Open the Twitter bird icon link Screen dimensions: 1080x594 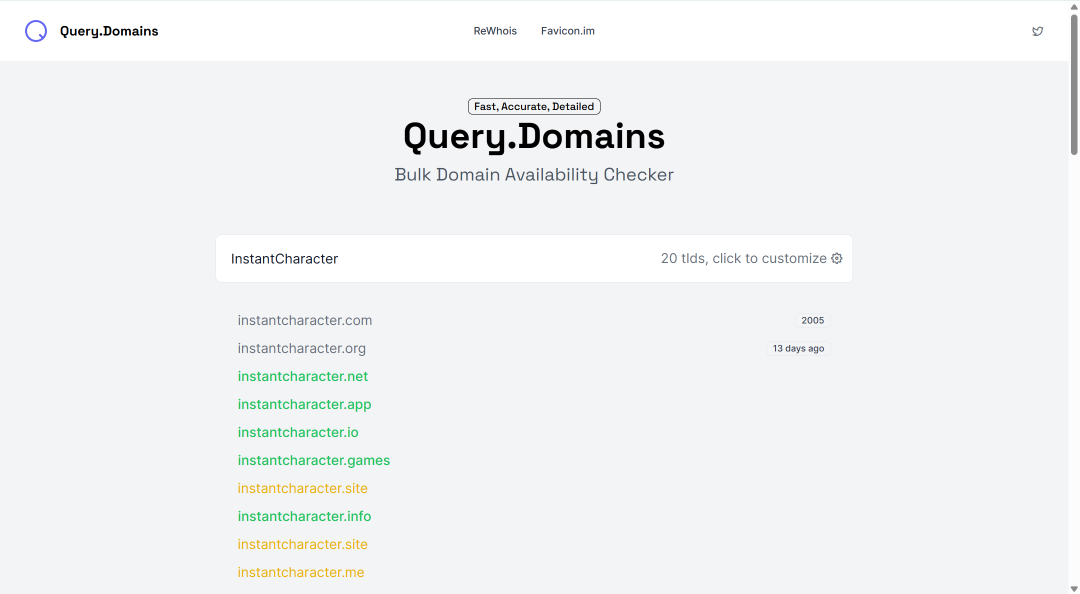click(1037, 31)
